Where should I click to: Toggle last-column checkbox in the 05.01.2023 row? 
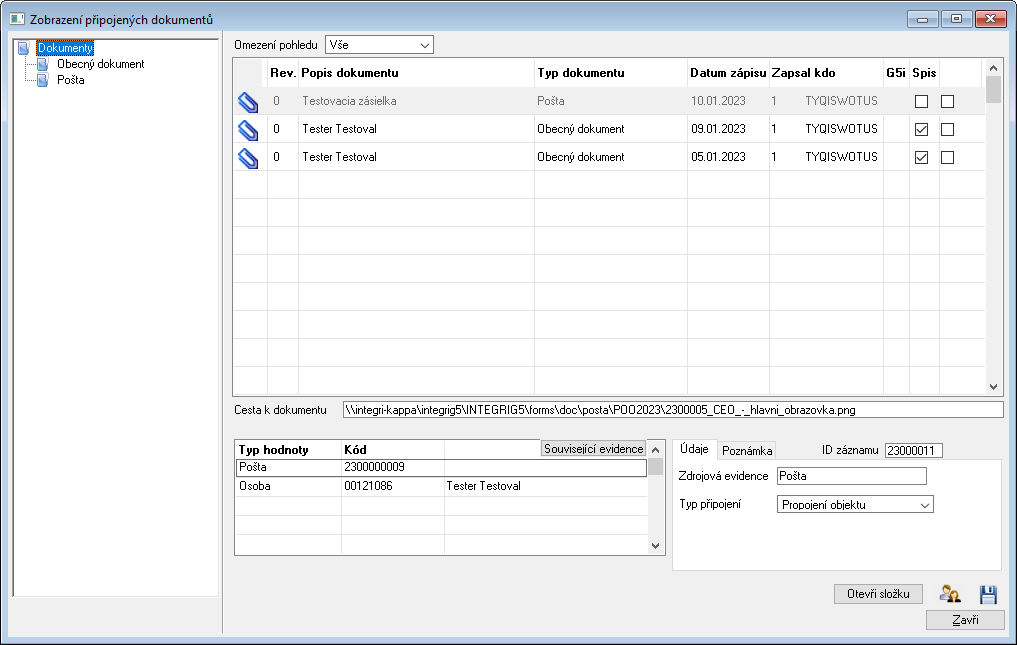point(948,157)
